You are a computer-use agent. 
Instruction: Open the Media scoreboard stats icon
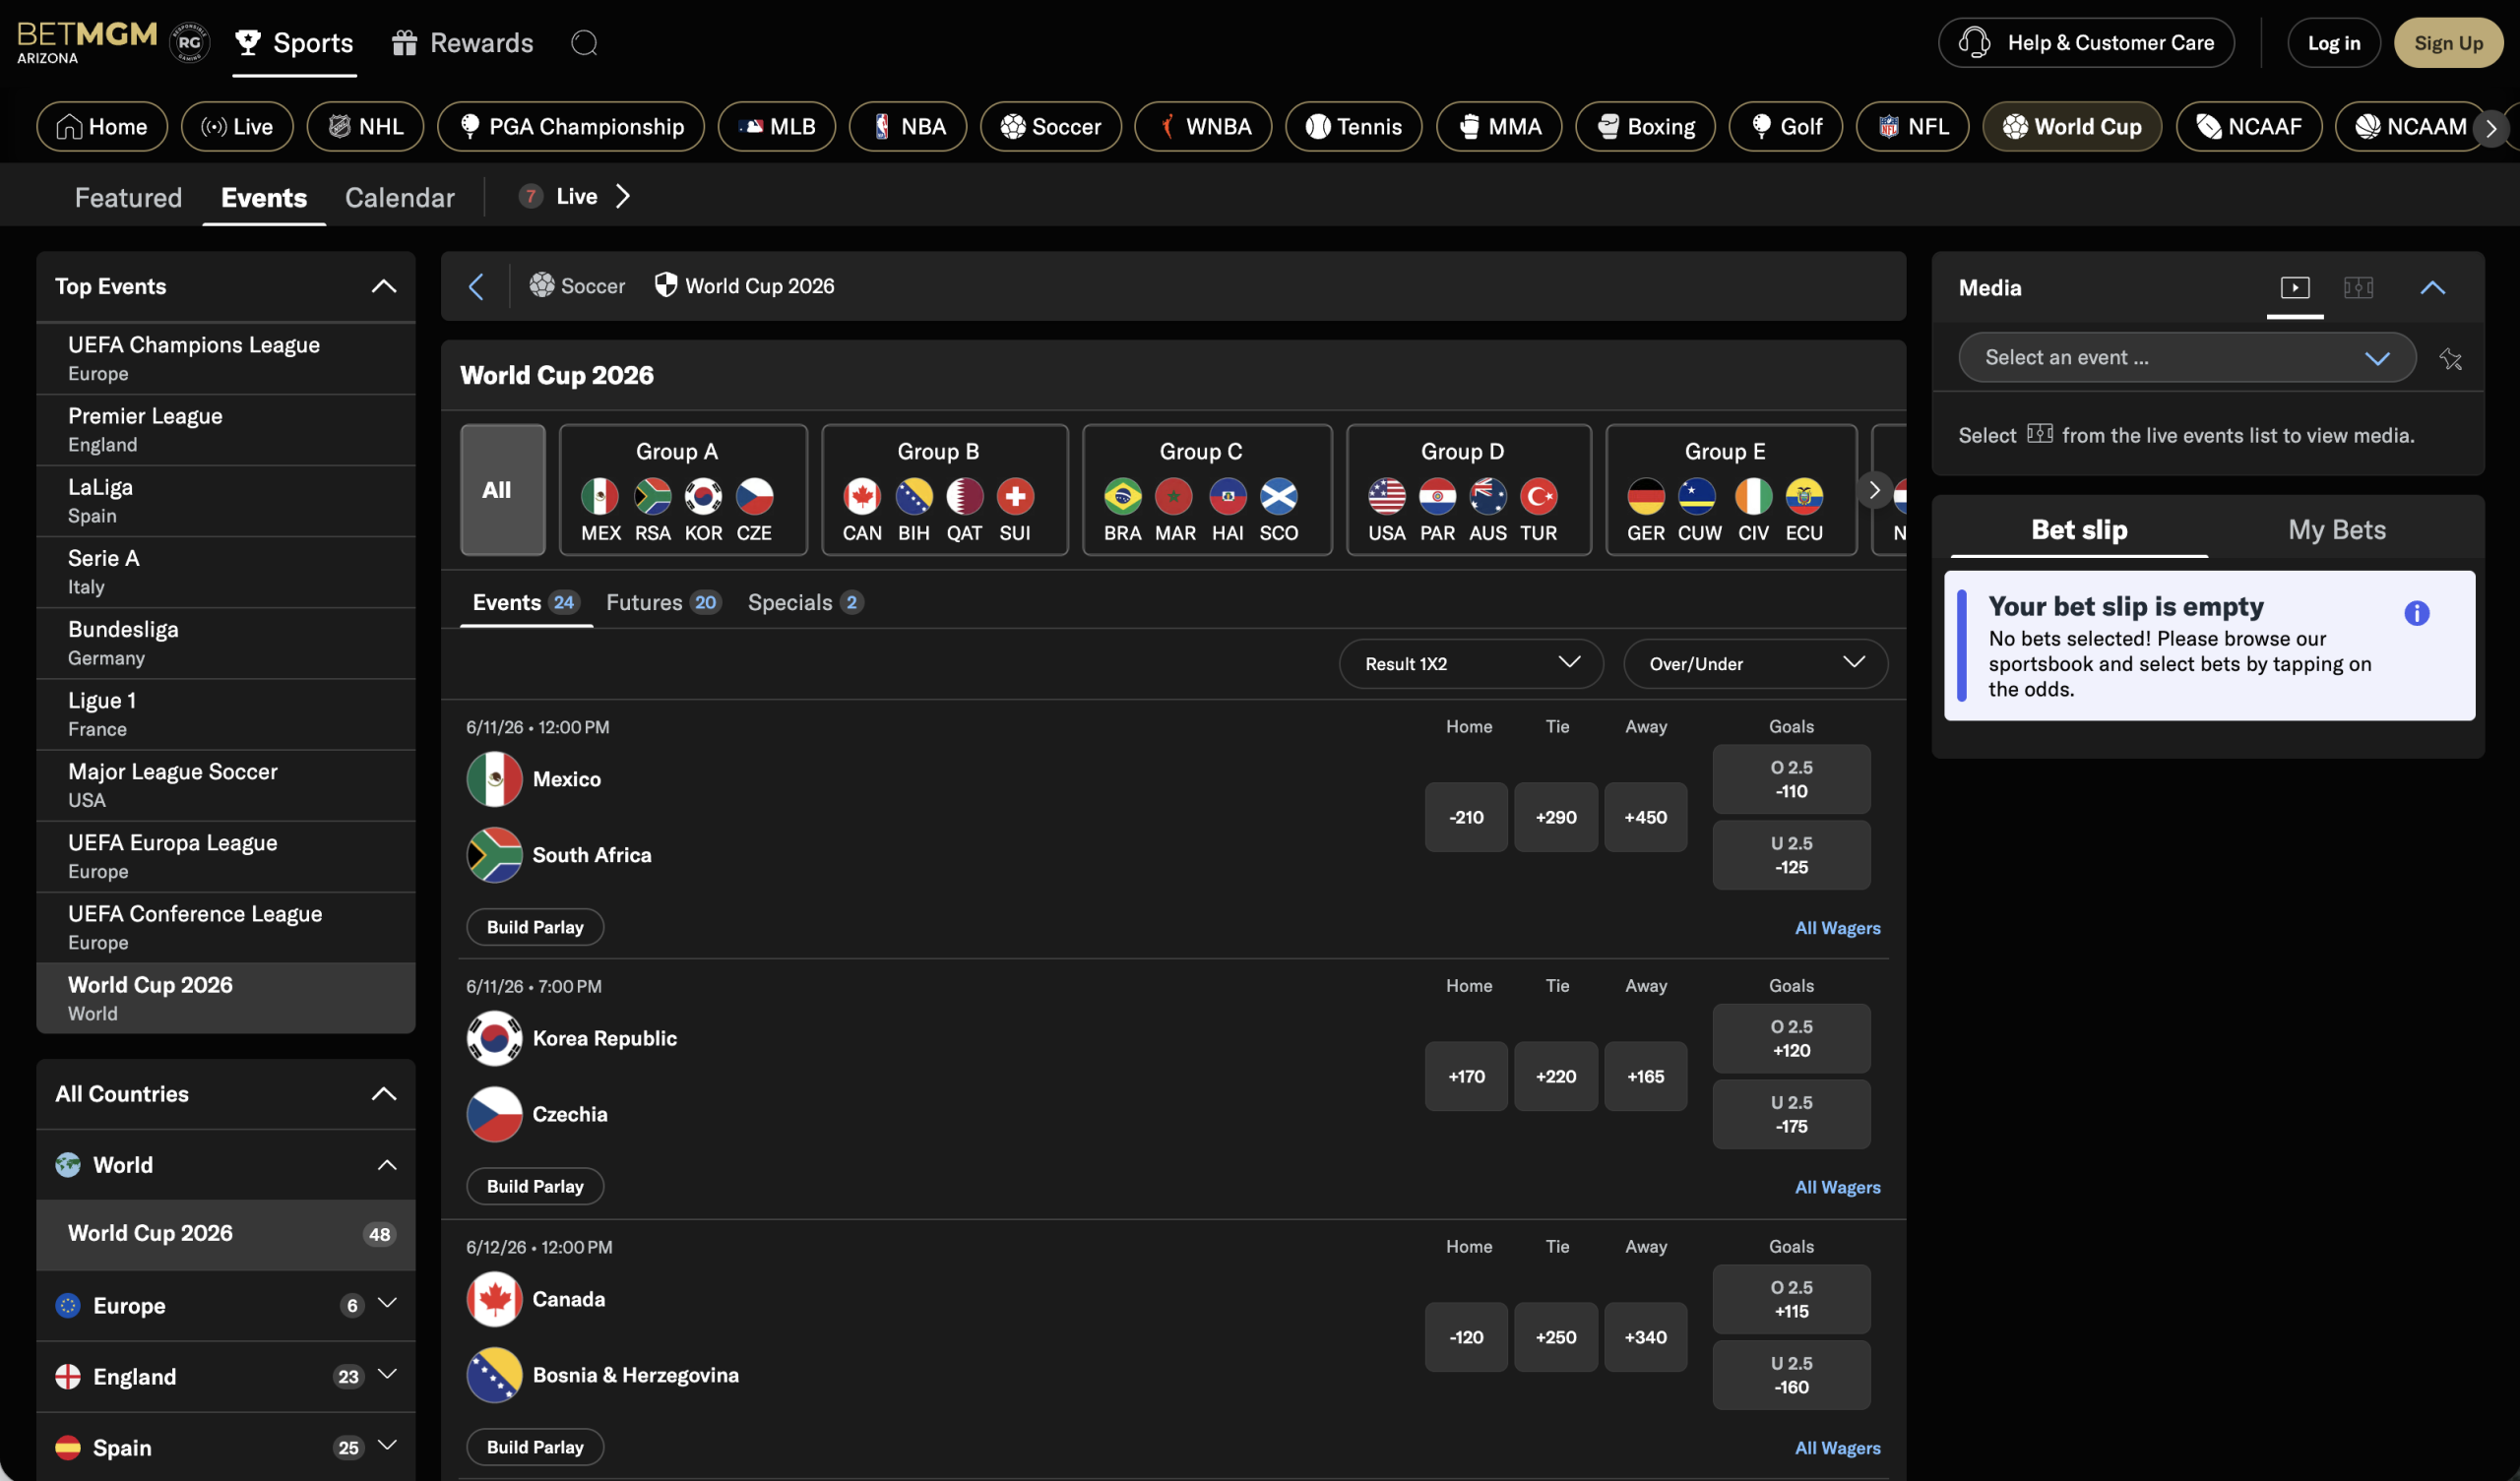2359,287
